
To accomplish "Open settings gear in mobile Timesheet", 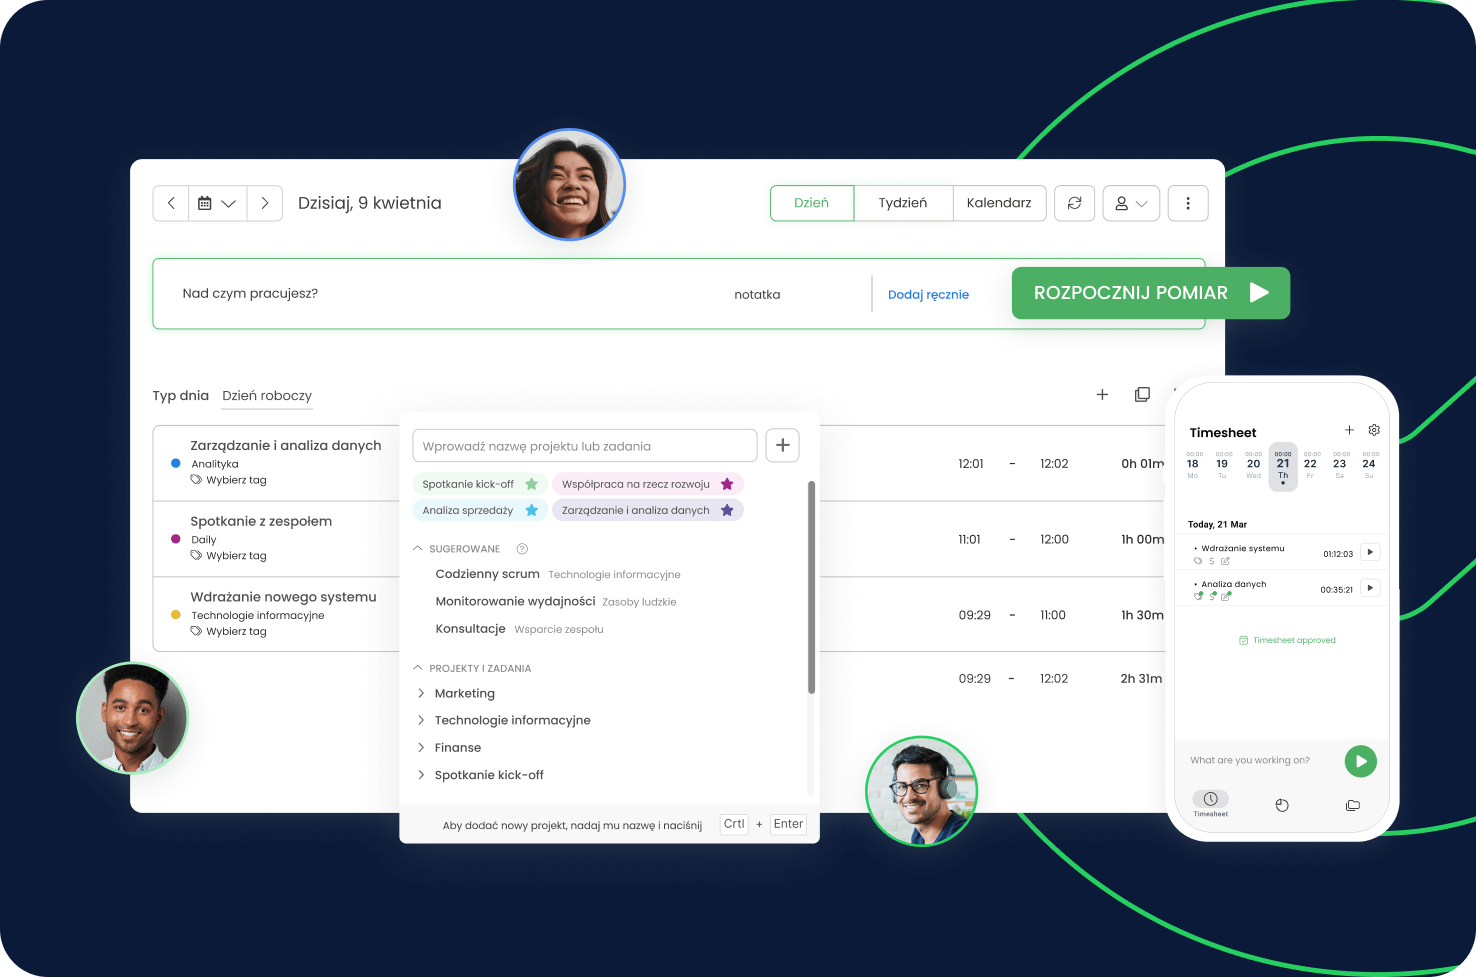I will (1374, 430).
